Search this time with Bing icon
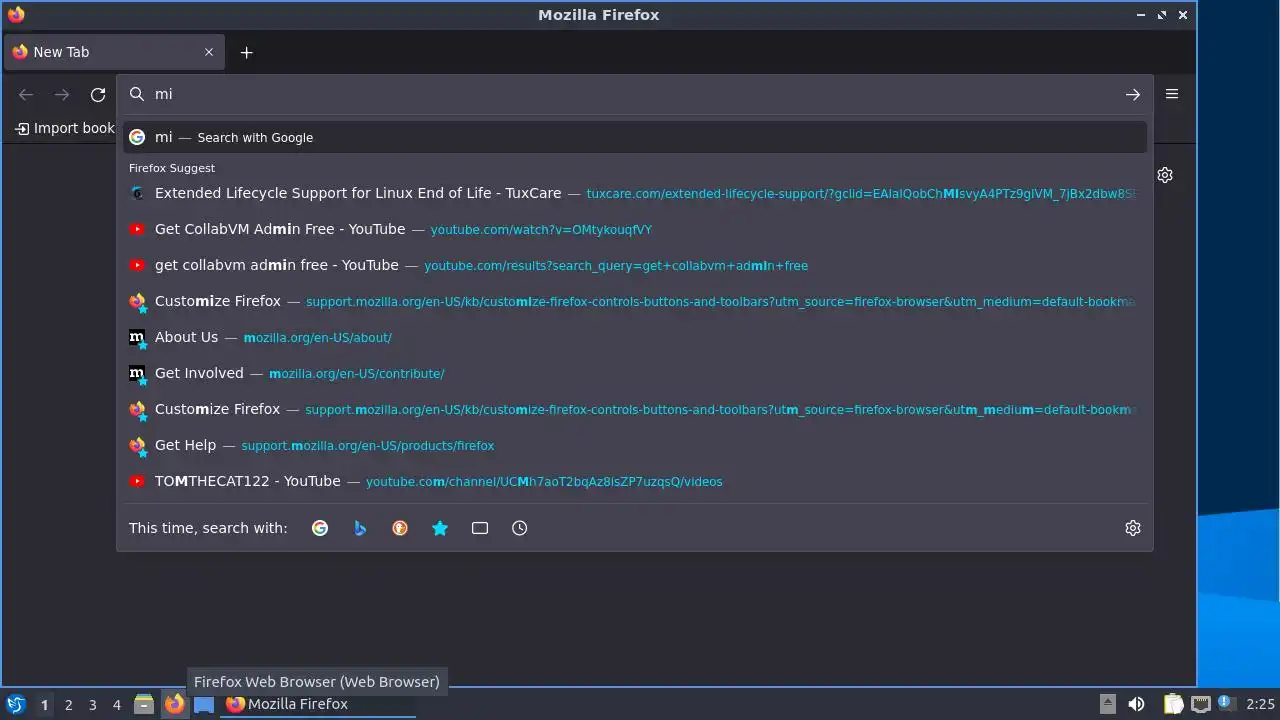This screenshot has width=1280, height=720. click(x=360, y=528)
